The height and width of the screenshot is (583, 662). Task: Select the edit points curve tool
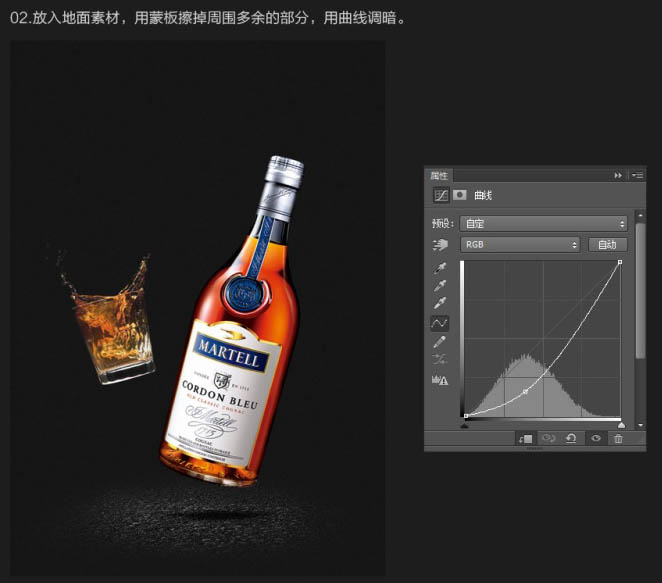click(x=440, y=323)
